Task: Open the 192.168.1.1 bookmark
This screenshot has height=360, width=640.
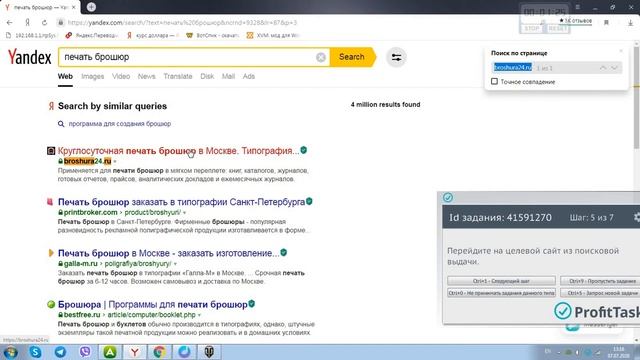Action: pyautogui.click(x=31, y=36)
